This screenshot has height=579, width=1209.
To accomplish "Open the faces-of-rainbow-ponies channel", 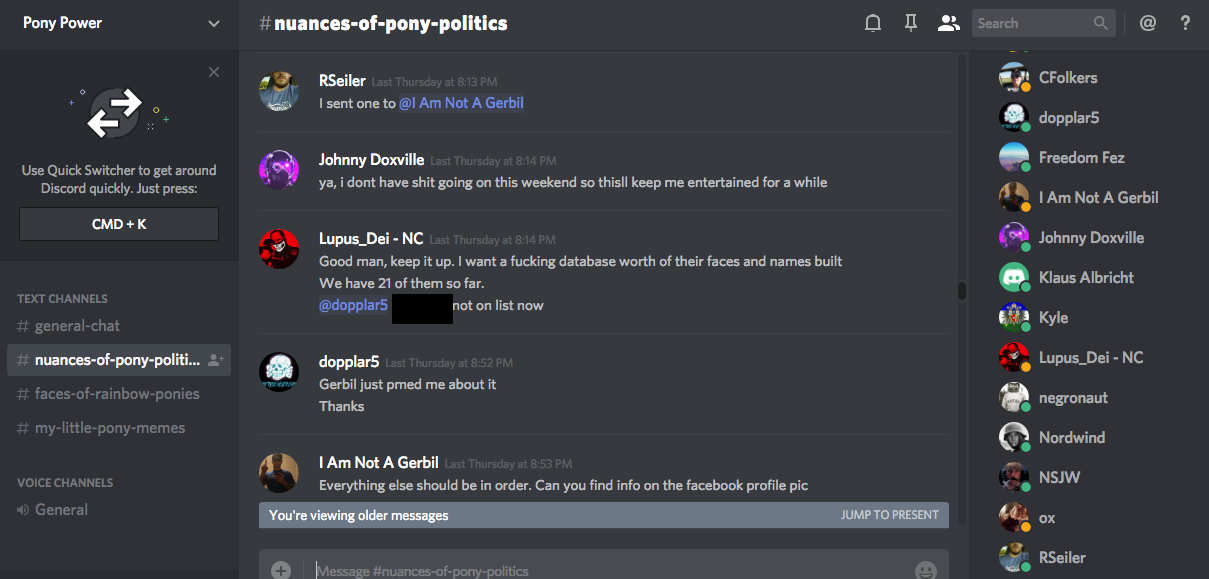I will 117,394.
